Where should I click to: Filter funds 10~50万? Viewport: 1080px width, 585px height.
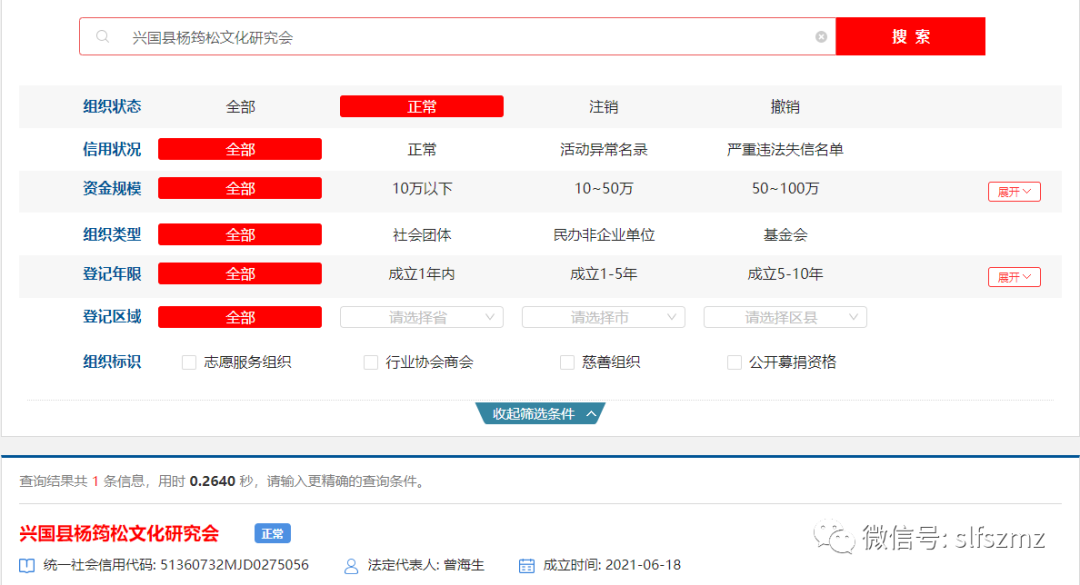(603, 189)
